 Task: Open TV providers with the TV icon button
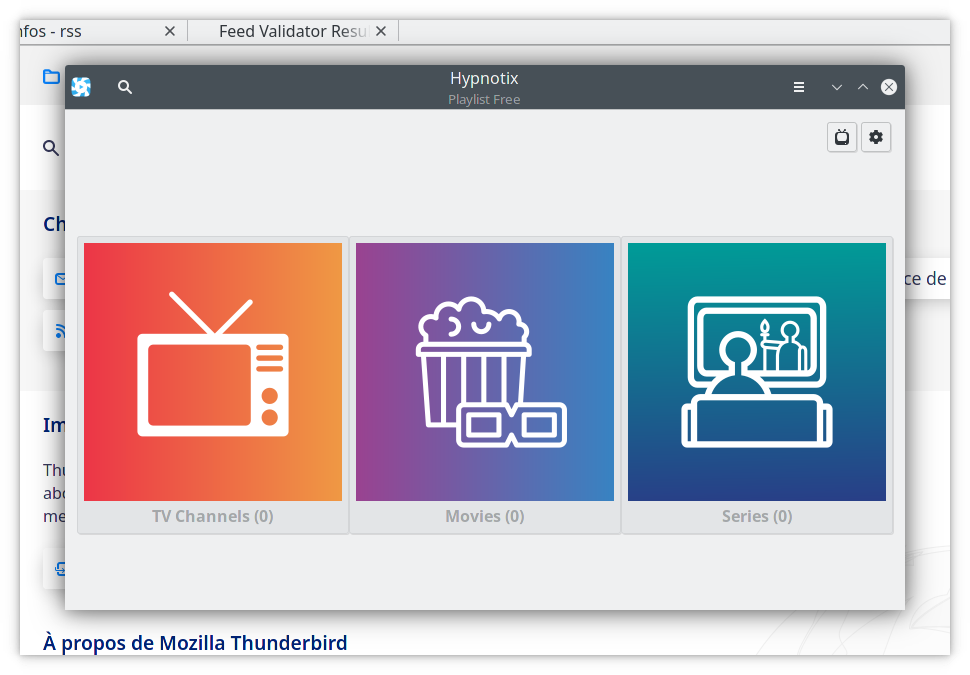842,137
